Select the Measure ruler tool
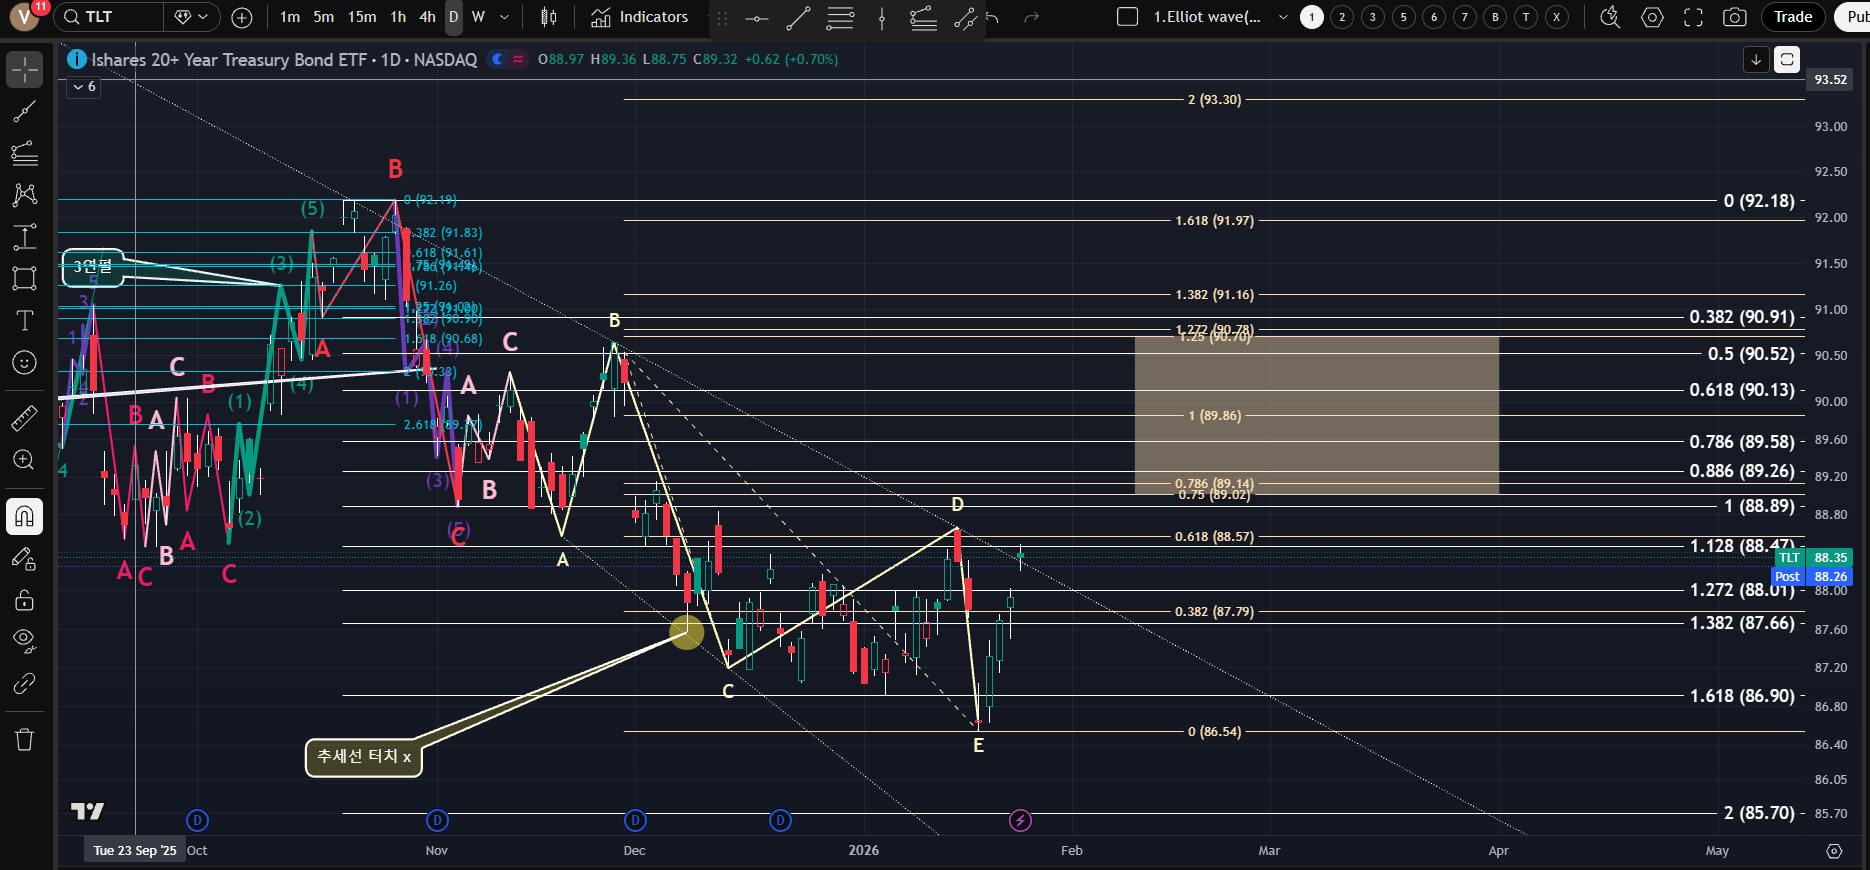 [x=25, y=418]
